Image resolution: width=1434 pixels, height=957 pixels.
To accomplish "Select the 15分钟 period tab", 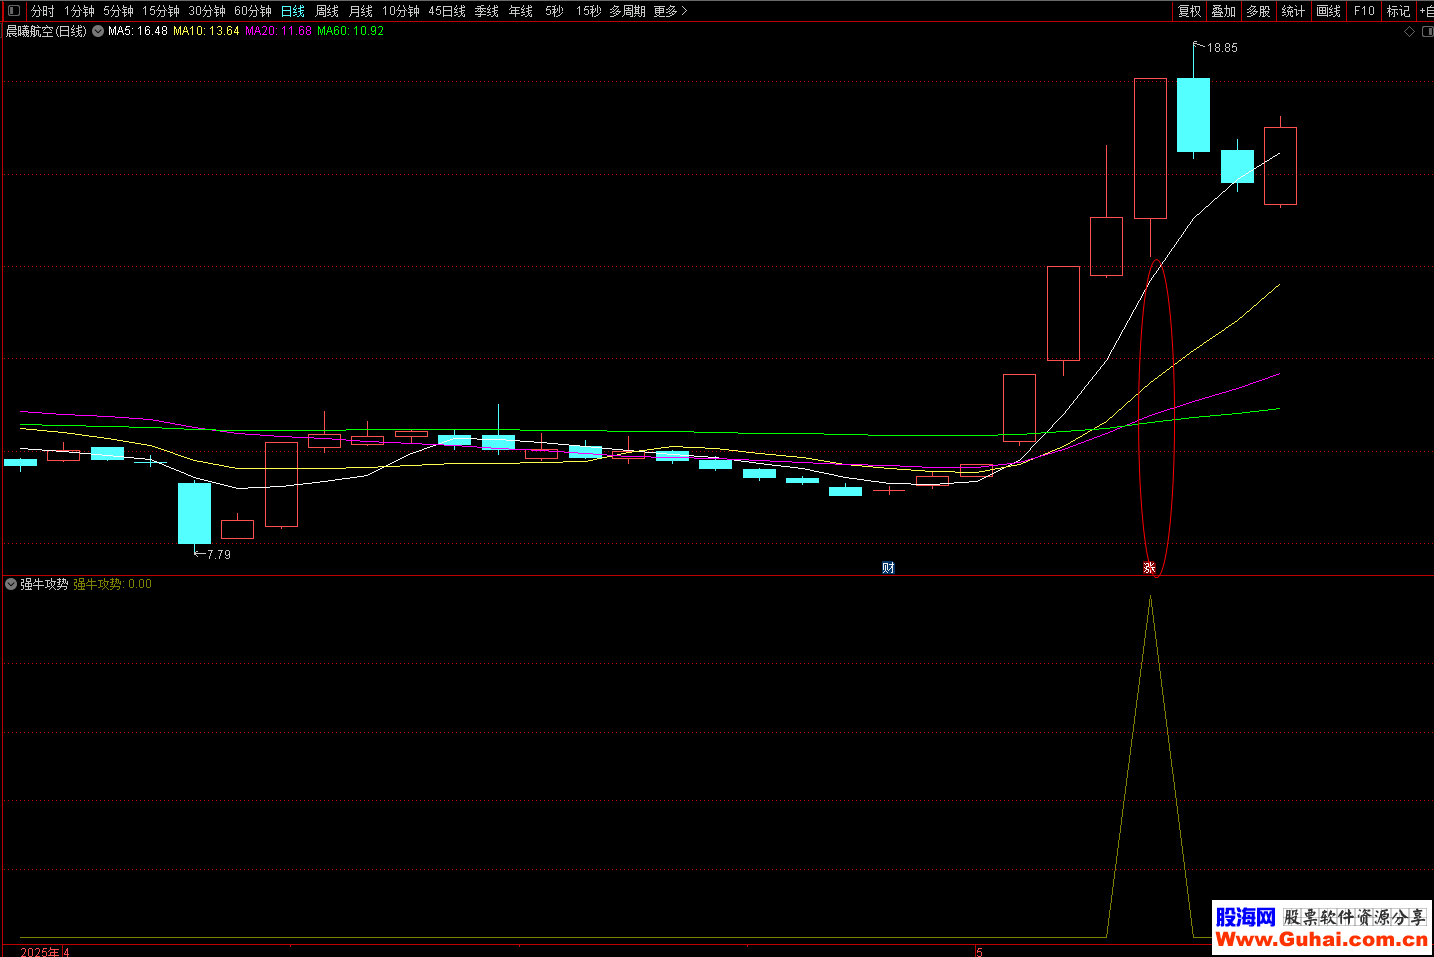I will pyautogui.click(x=160, y=11).
